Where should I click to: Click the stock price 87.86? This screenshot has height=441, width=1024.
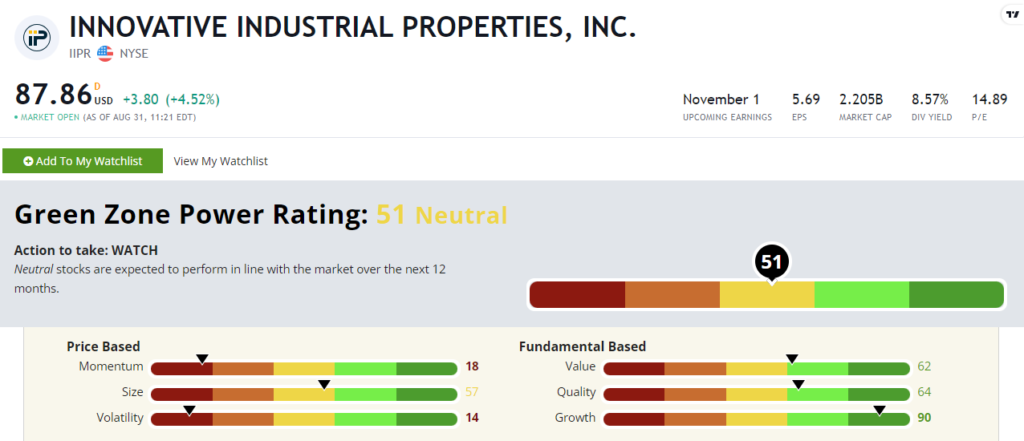[x=54, y=95]
